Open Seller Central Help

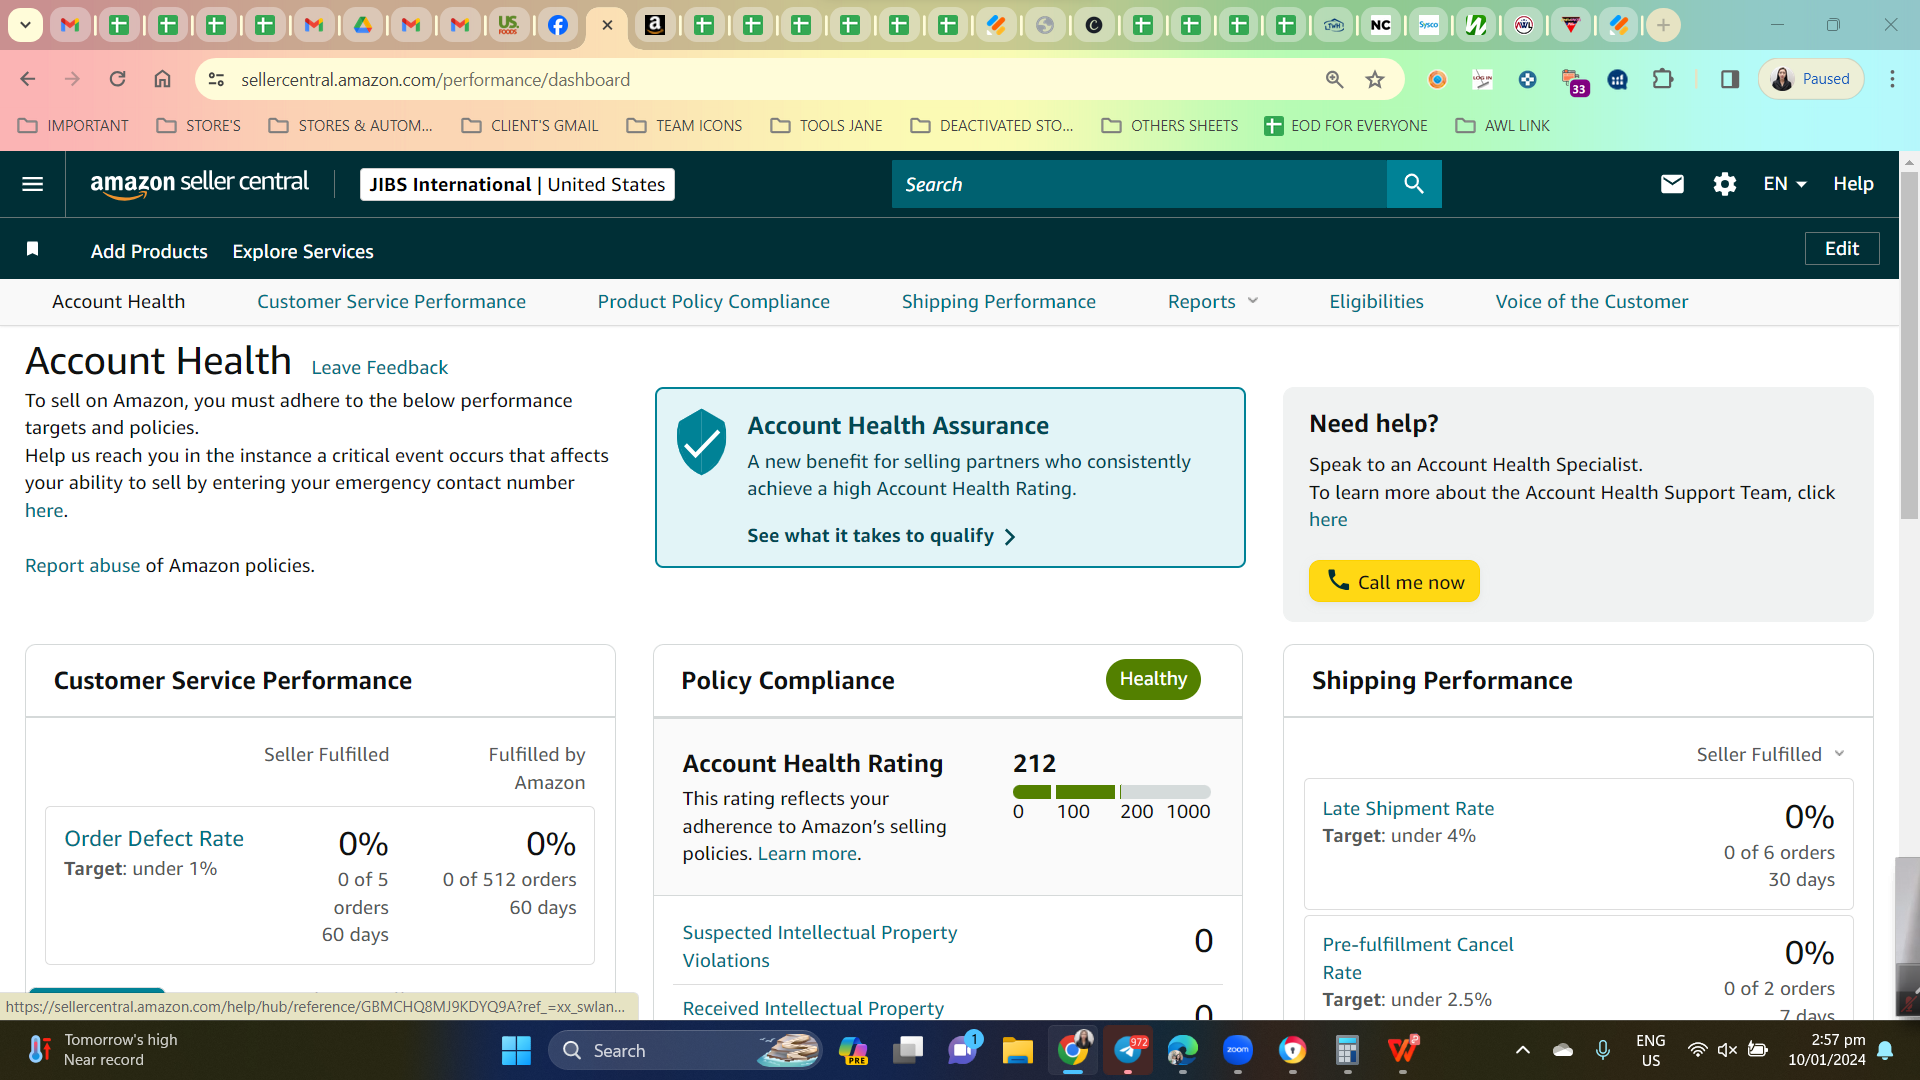click(x=1853, y=184)
